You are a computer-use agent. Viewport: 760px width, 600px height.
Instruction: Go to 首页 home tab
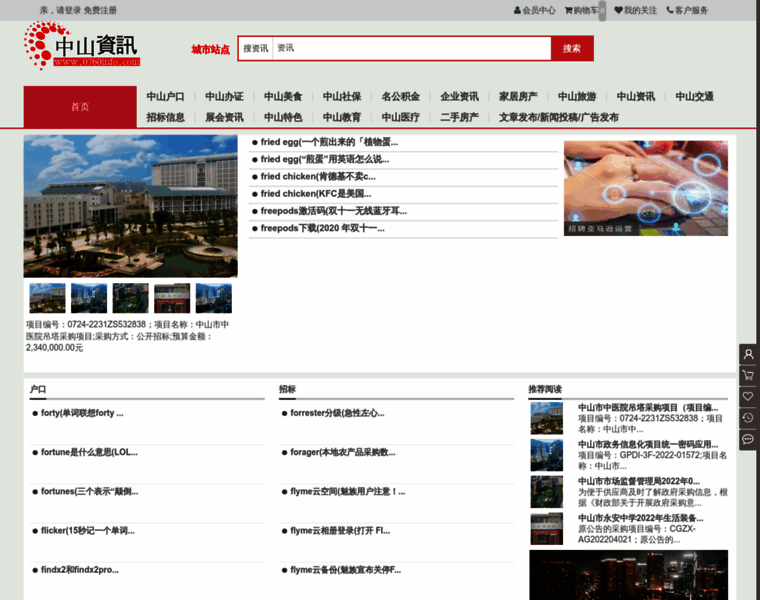80,107
